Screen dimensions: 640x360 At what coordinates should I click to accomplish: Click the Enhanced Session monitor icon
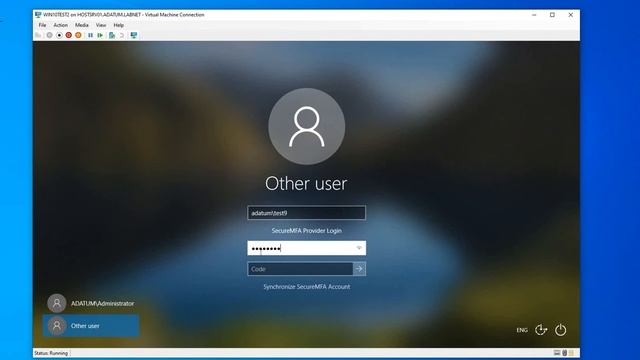click(x=133, y=36)
